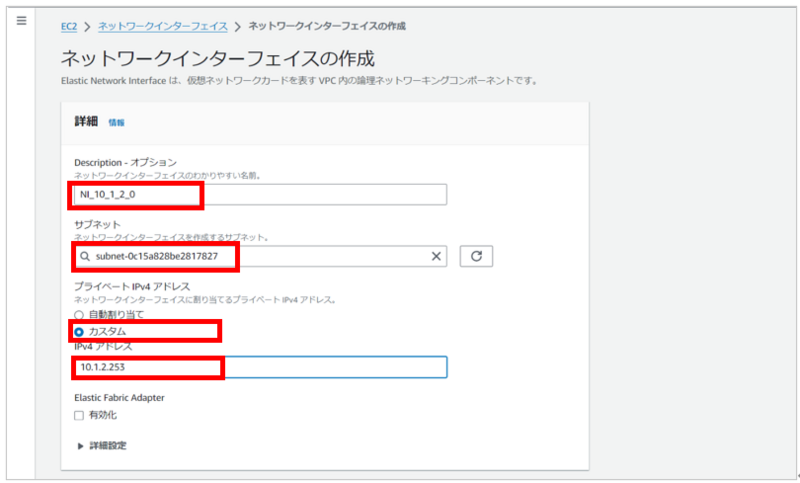Enable the Elastic Fabric Adapter 有効化 checkbox

click(79, 415)
